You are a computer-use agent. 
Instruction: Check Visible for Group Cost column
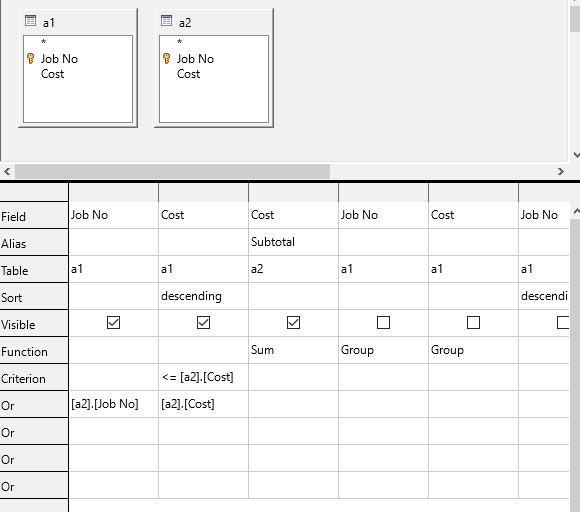click(473, 323)
